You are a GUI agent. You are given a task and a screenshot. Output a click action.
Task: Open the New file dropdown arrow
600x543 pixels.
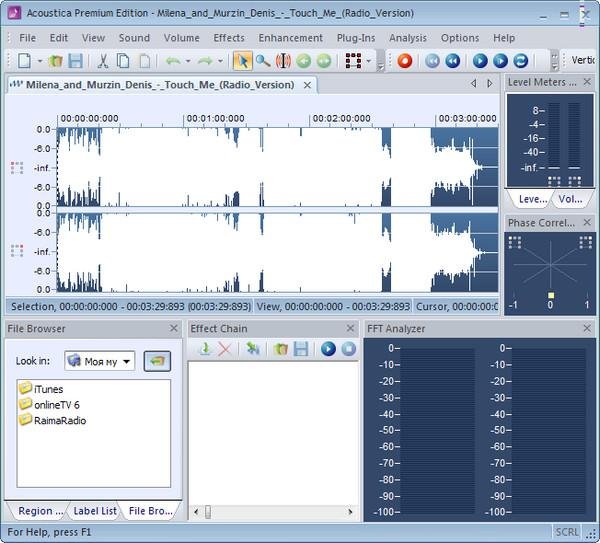40,61
